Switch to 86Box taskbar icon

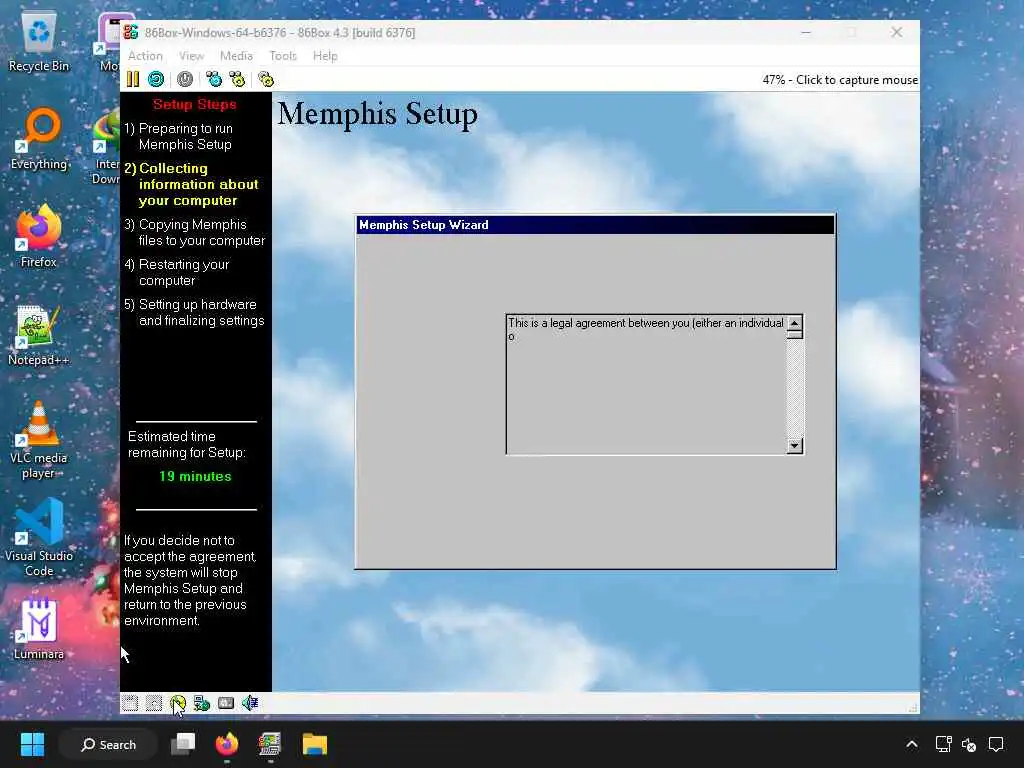pyautogui.click(x=270, y=744)
